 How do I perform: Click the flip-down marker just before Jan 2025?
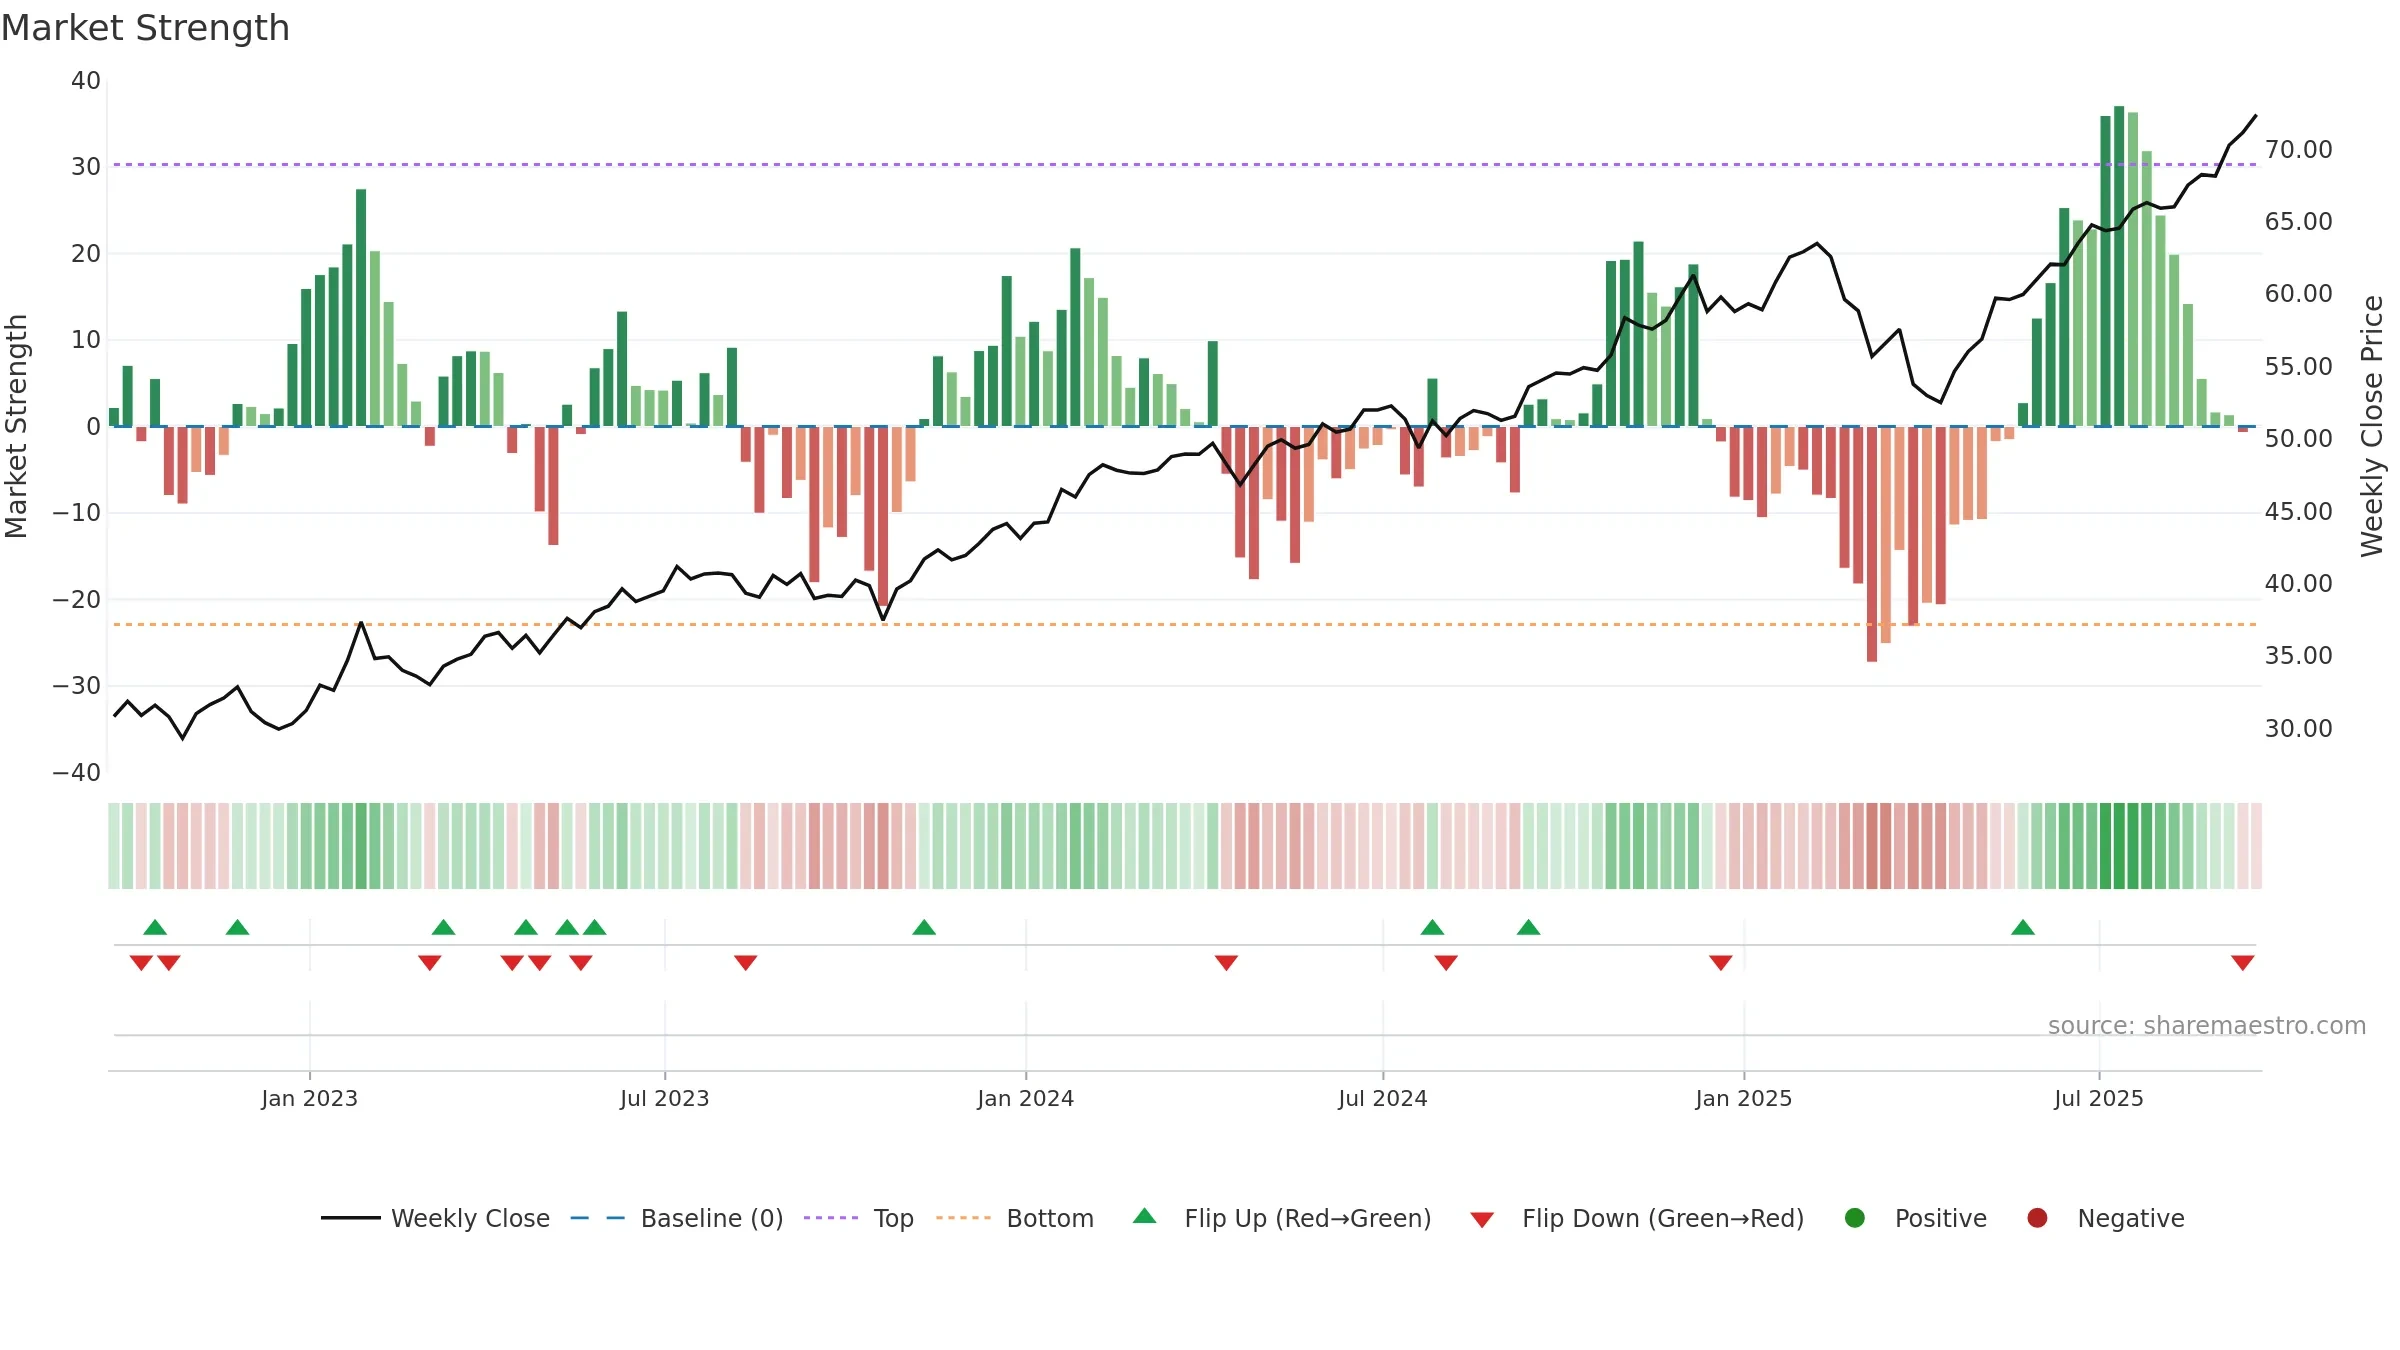[1721, 962]
